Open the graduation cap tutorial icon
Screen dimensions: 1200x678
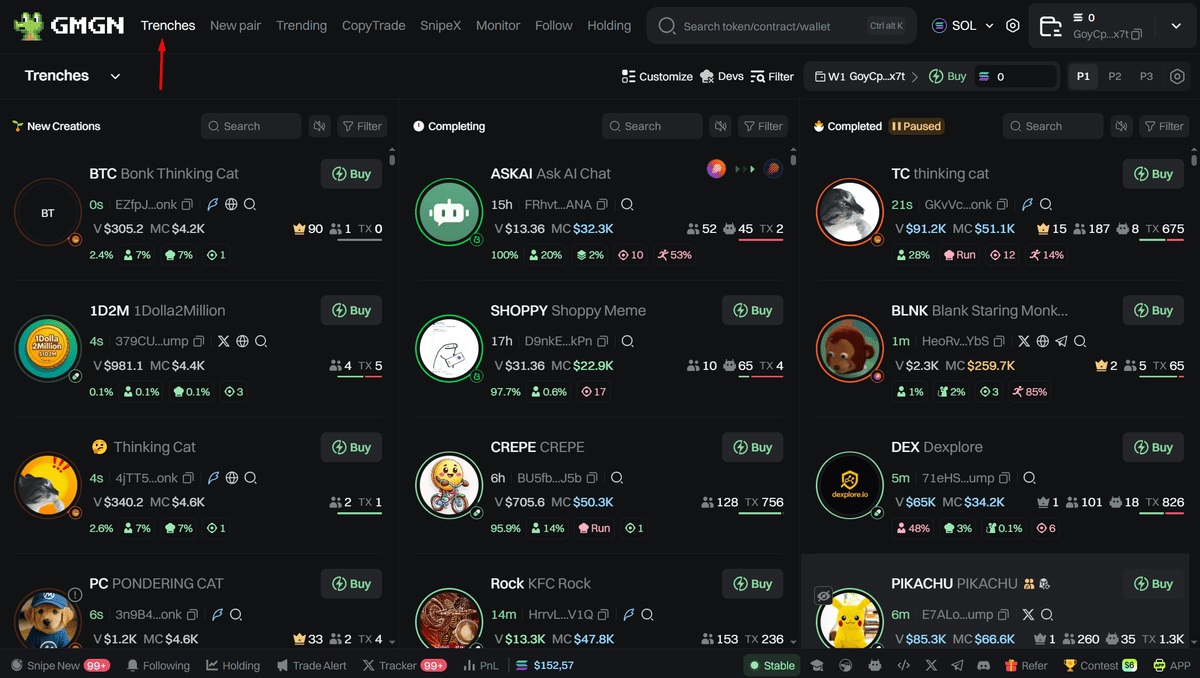pyautogui.click(x=817, y=665)
